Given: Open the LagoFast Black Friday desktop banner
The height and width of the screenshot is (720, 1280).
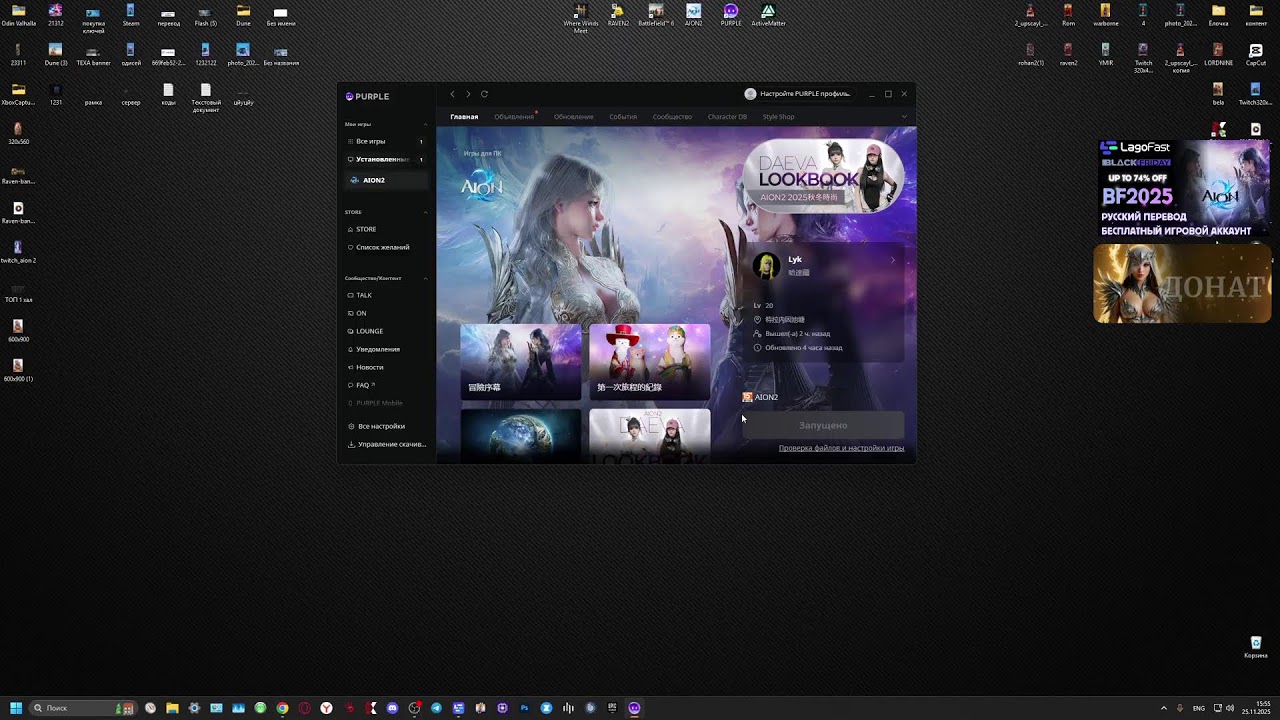Looking at the screenshot, I should click(1182, 188).
